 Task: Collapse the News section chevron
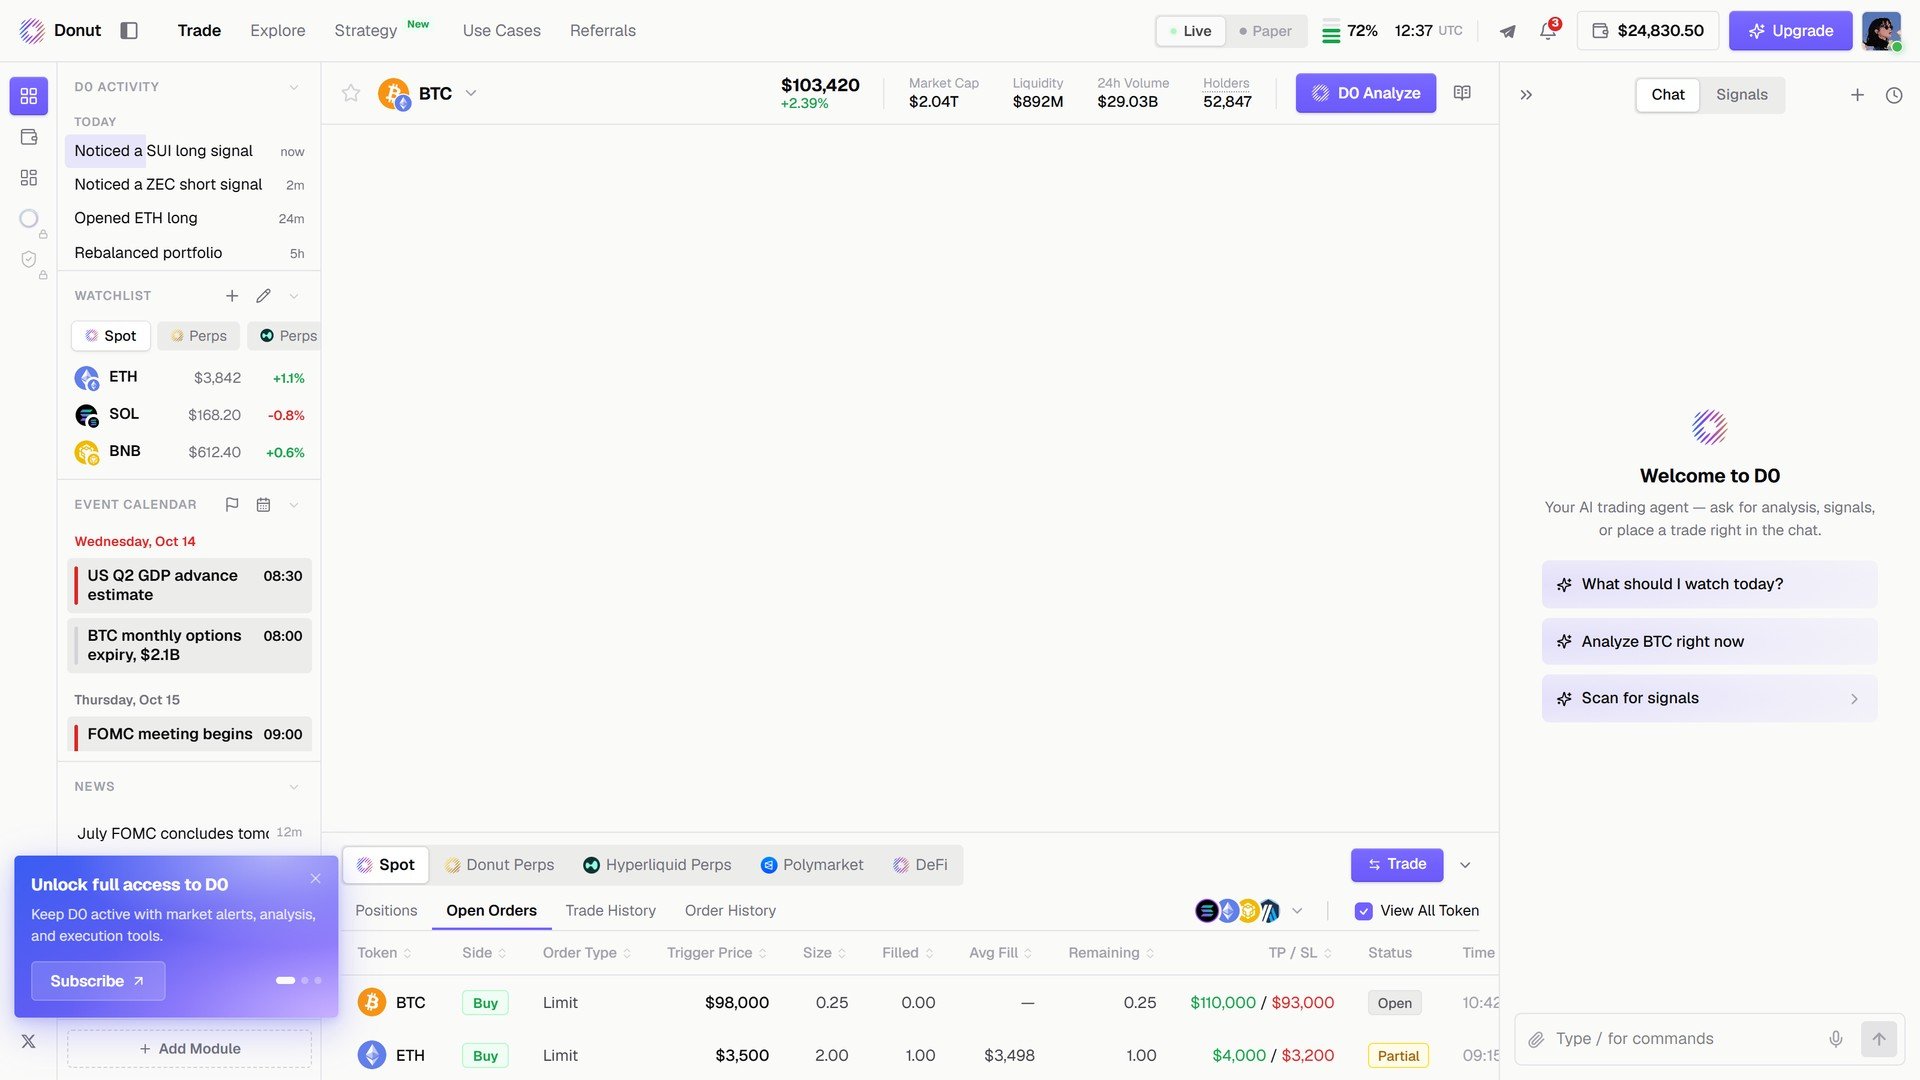click(x=294, y=787)
